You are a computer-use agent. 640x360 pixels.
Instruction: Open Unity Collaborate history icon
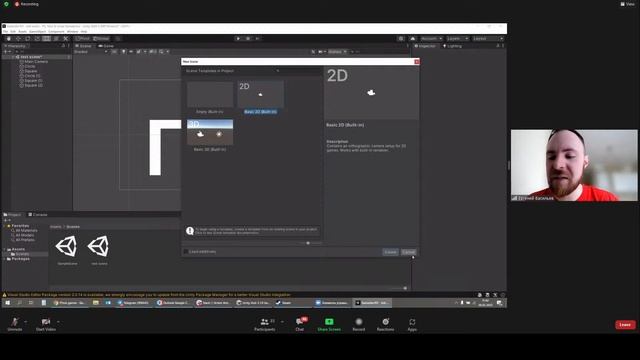[x=401, y=38]
